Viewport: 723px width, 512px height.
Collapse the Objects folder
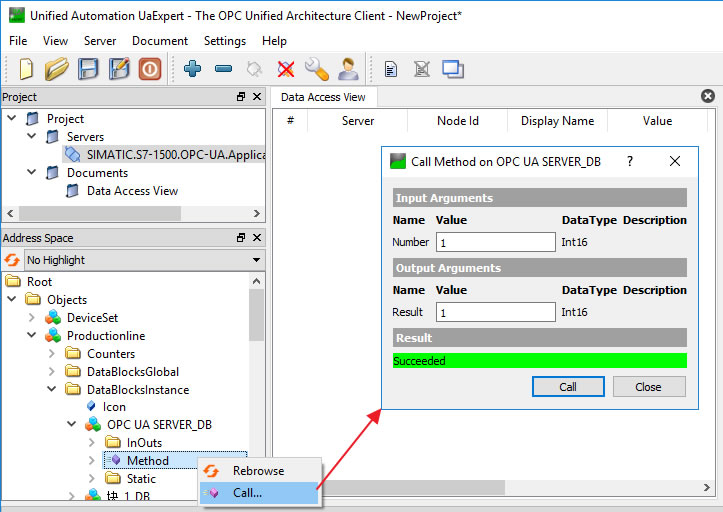coord(12,299)
